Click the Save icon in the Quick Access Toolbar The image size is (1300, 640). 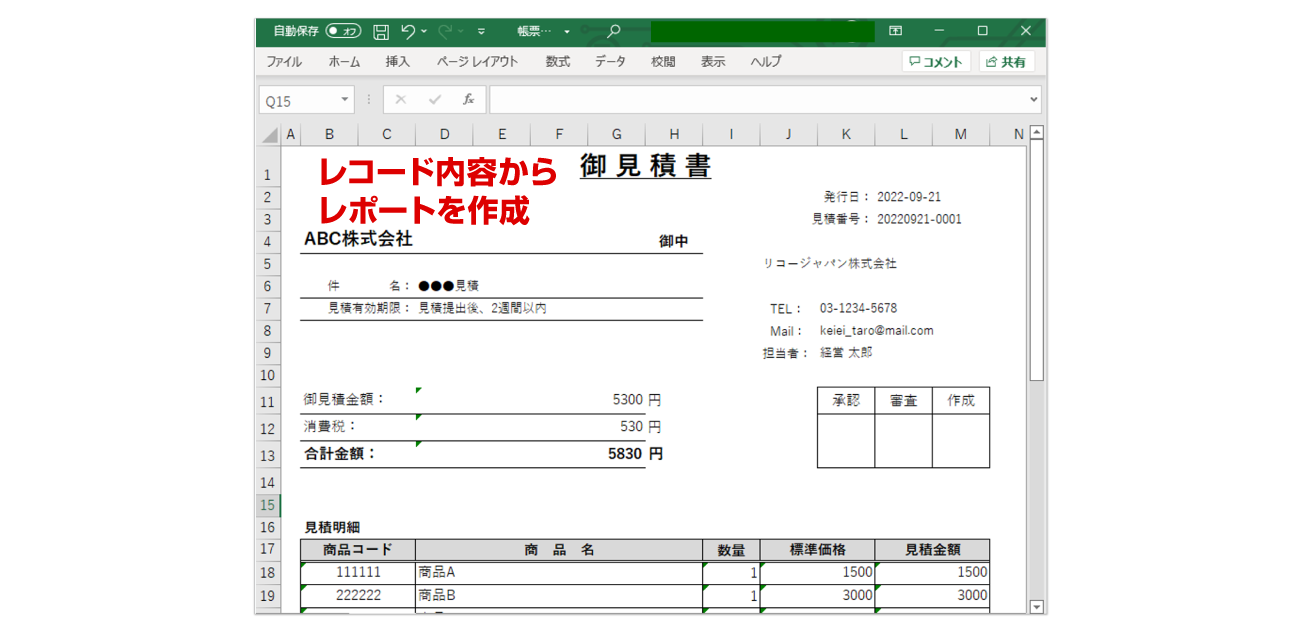pyautogui.click(x=382, y=31)
